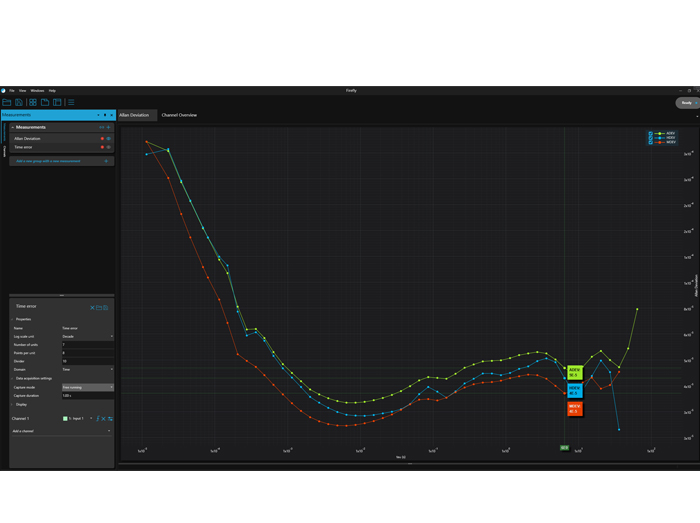Click the four-square grid layout toolbar icon
Viewport: 700px width, 523px height.
[33, 102]
